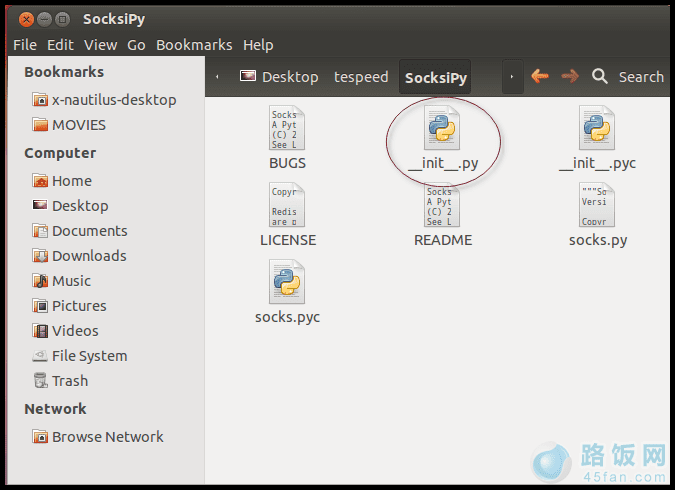Viewport: 675px width, 490px height.
Task: Open the Help menu
Action: click(258, 45)
